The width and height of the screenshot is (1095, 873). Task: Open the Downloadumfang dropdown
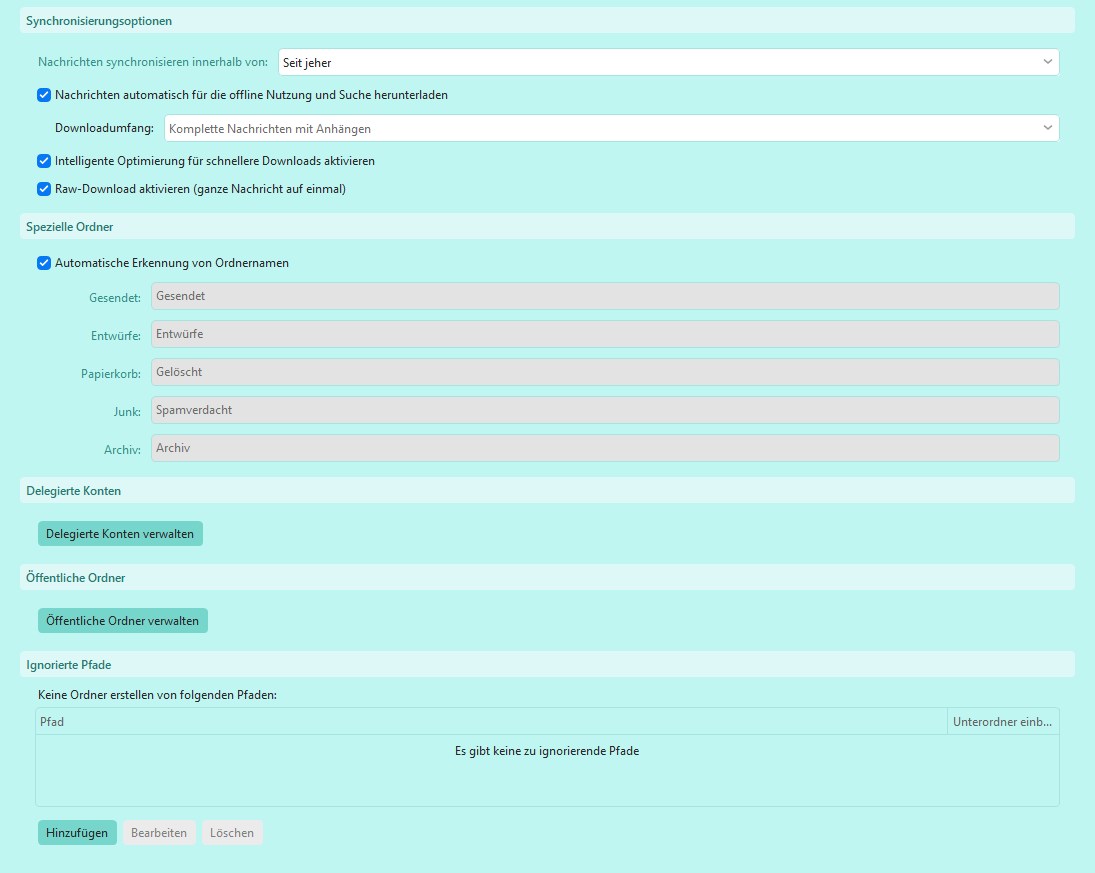pyautogui.click(x=610, y=128)
